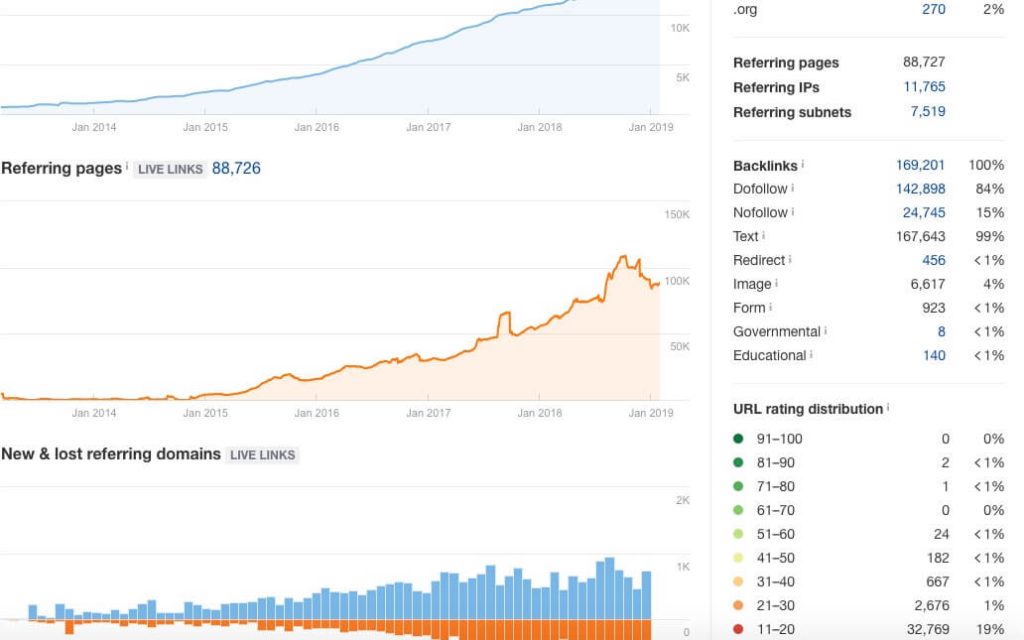
Task: Open the .org count link 270
Action: (x=933, y=9)
